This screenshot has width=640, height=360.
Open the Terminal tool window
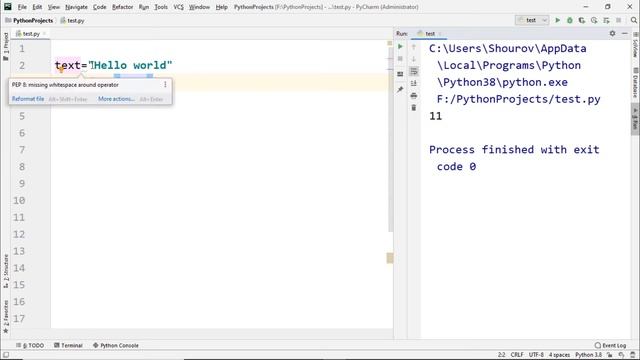click(68, 345)
